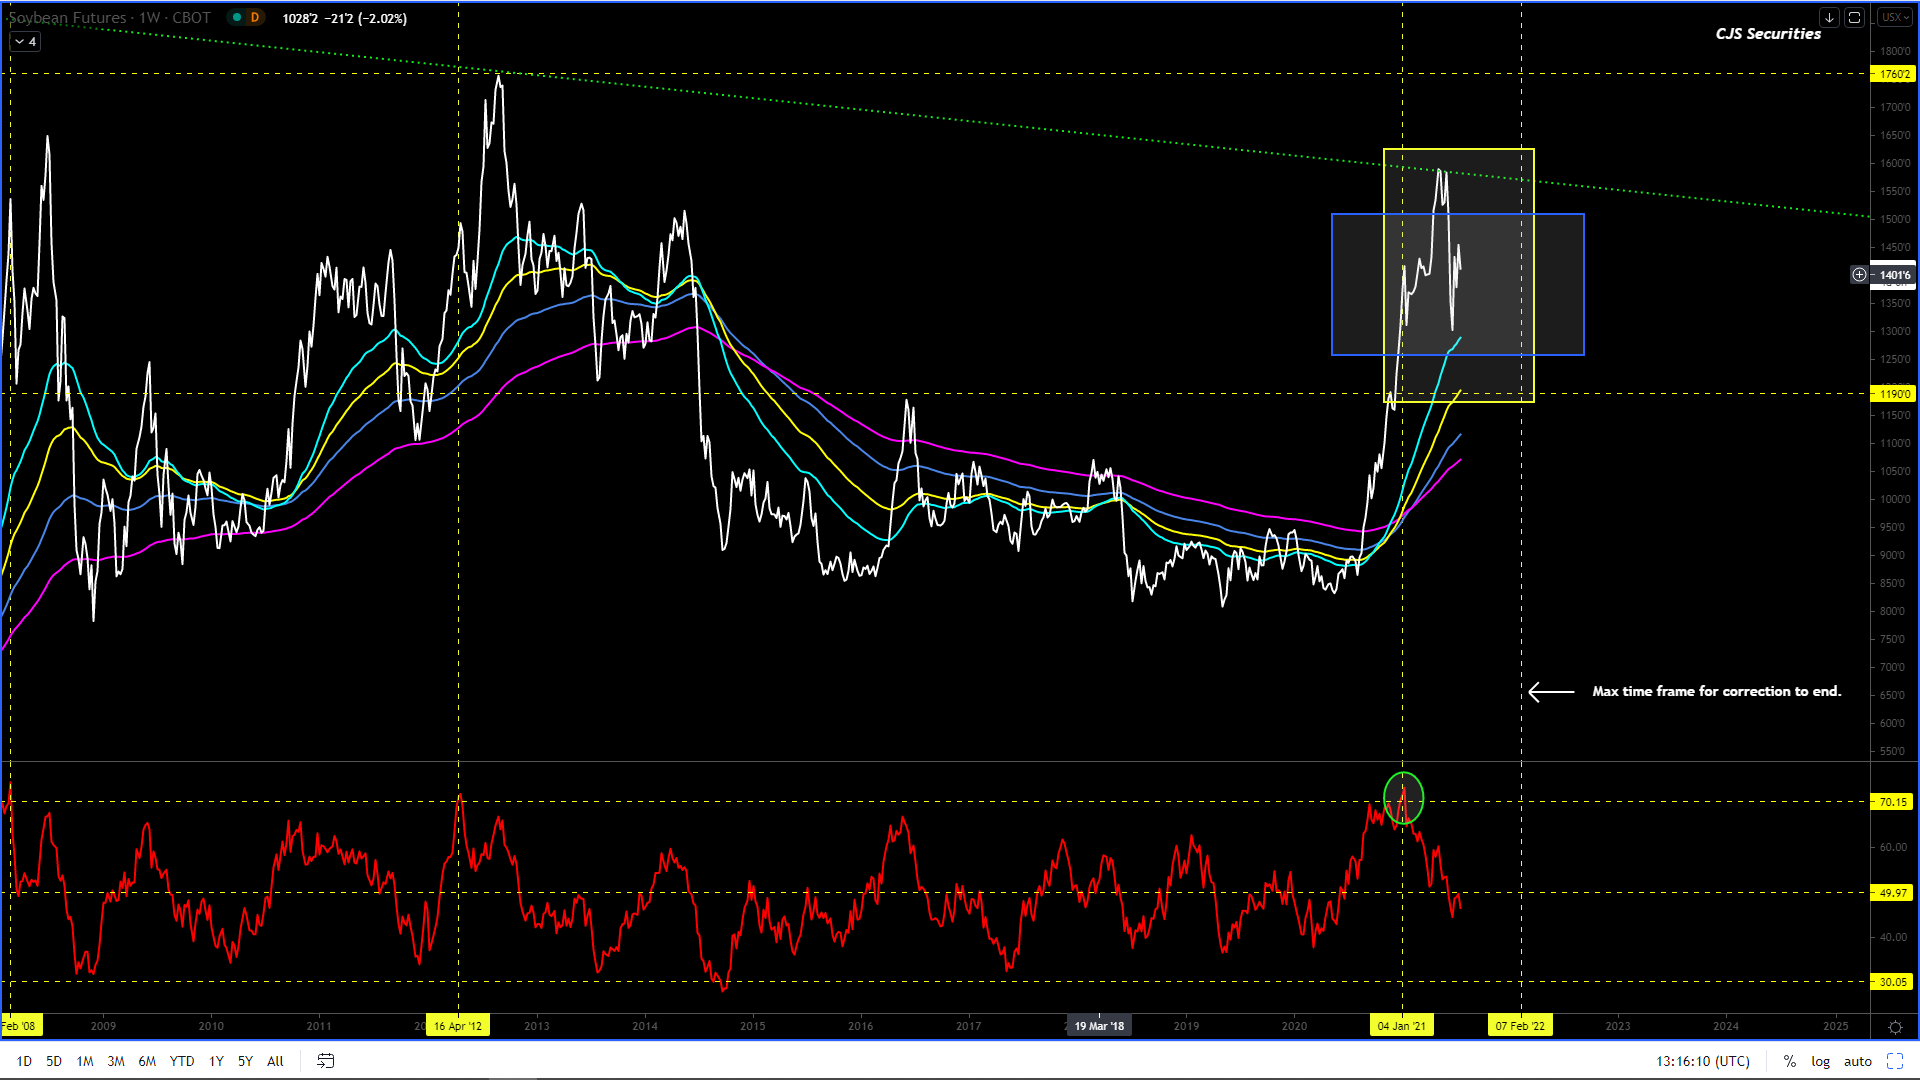Click the 1M range button
The image size is (1920, 1080).
[85, 1061]
